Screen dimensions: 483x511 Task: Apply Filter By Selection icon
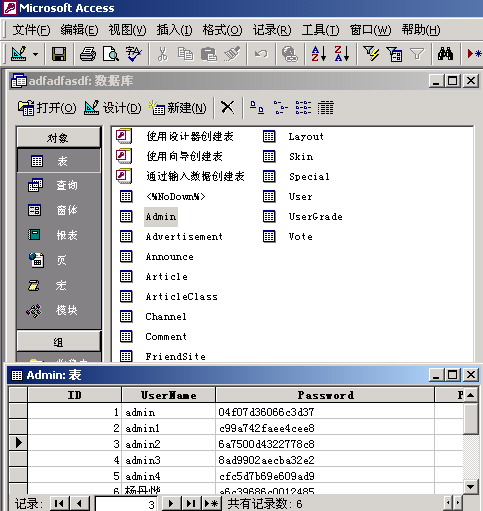(x=371, y=54)
